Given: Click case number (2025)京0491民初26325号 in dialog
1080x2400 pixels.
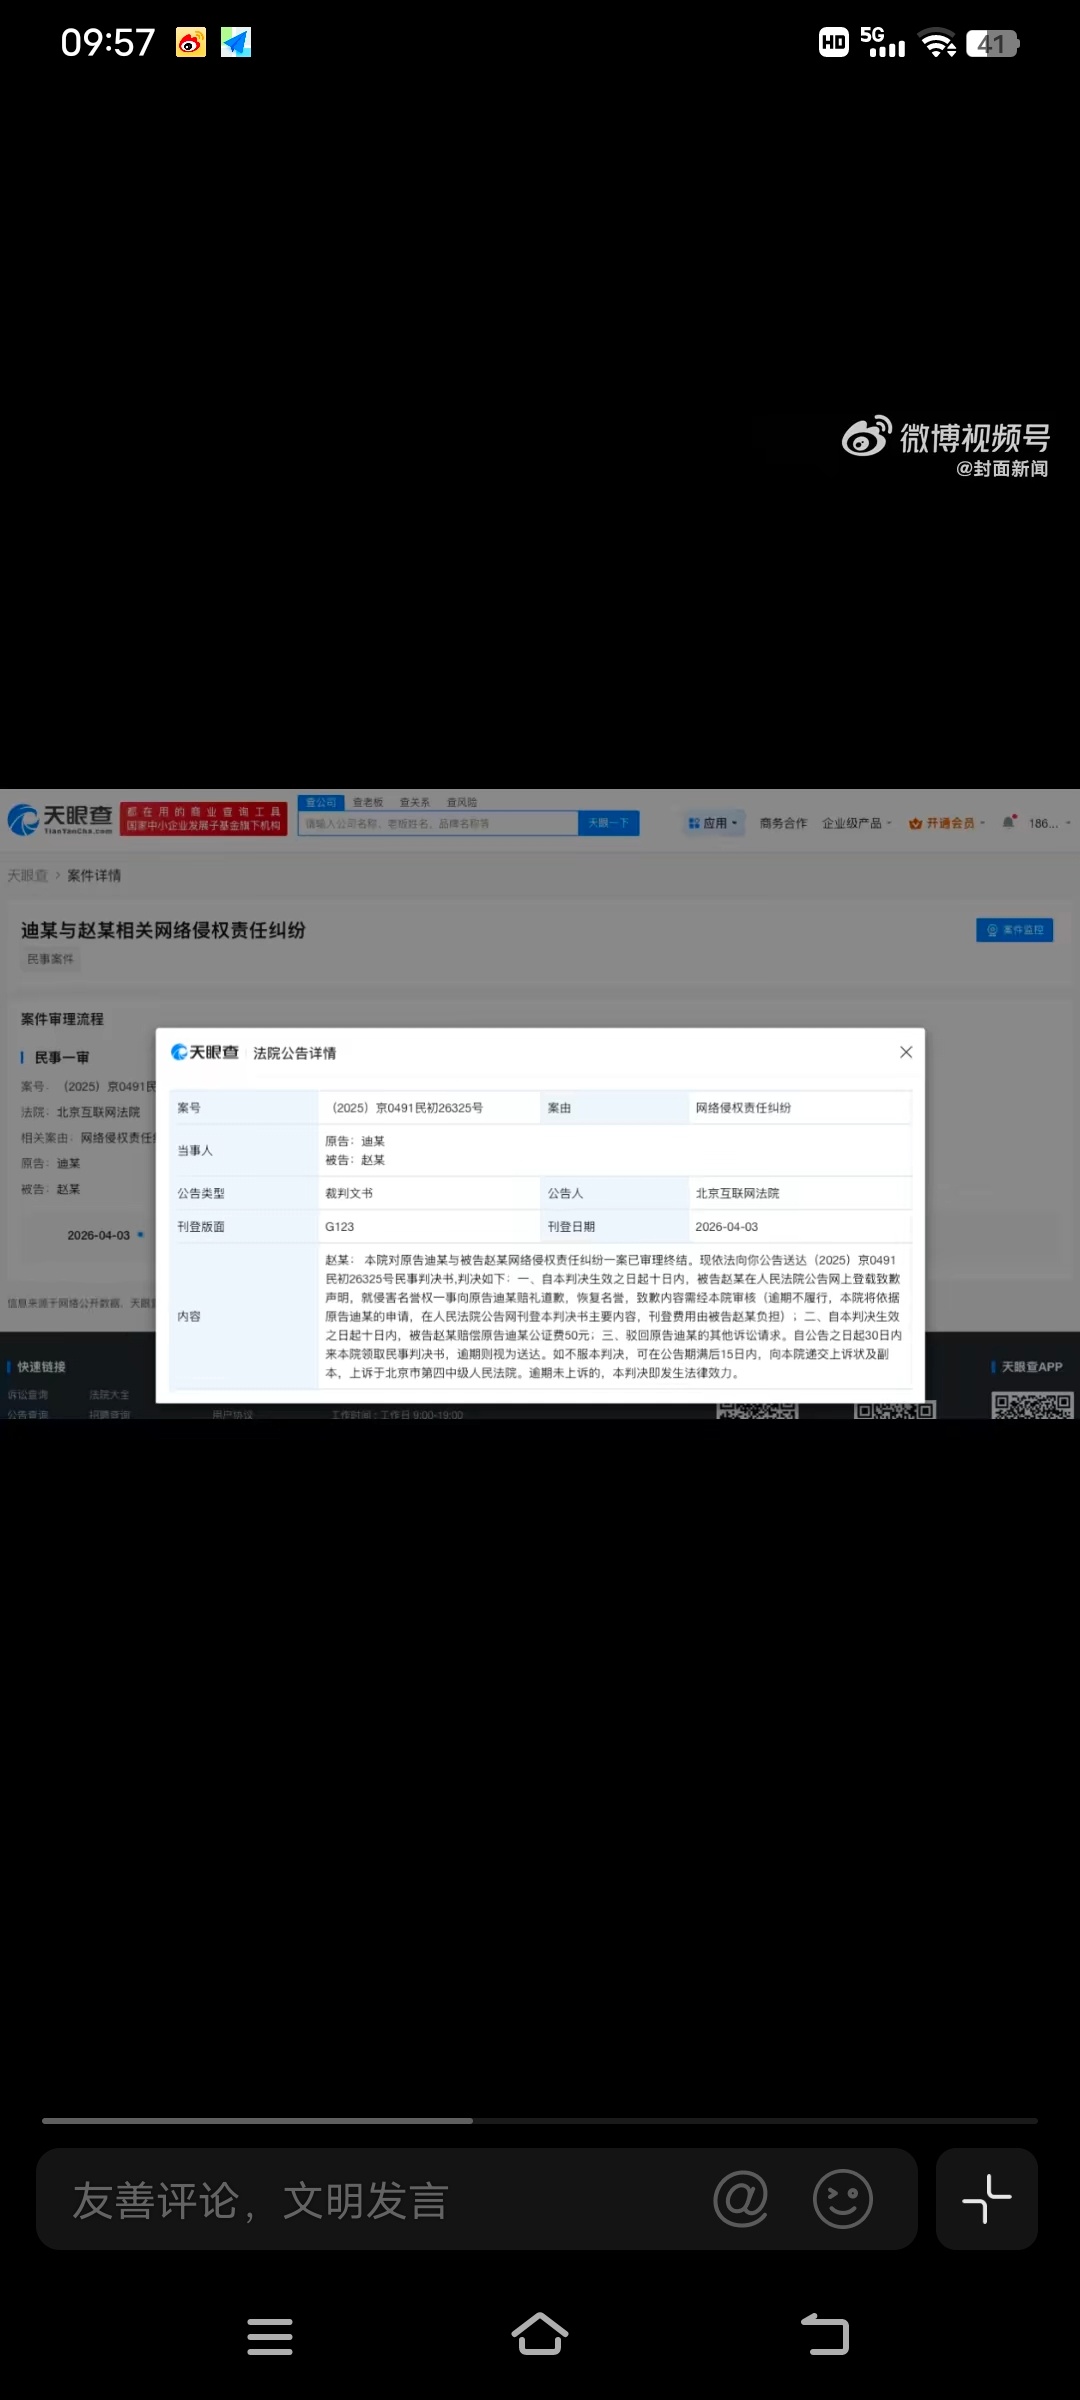Looking at the screenshot, I should pyautogui.click(x=407, y=1108).
